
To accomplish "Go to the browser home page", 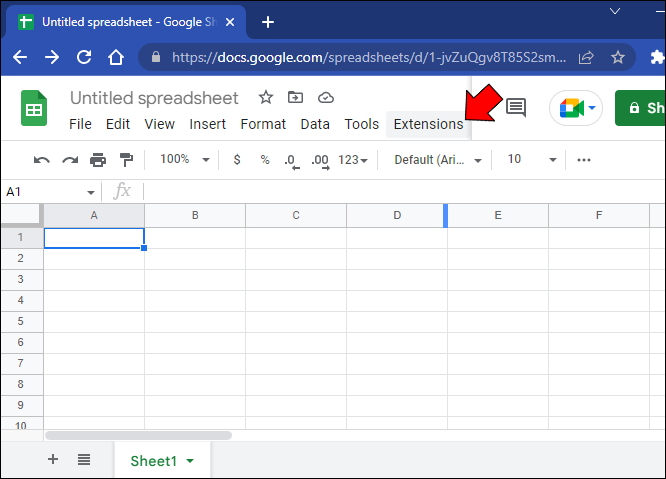I will 116,56.
